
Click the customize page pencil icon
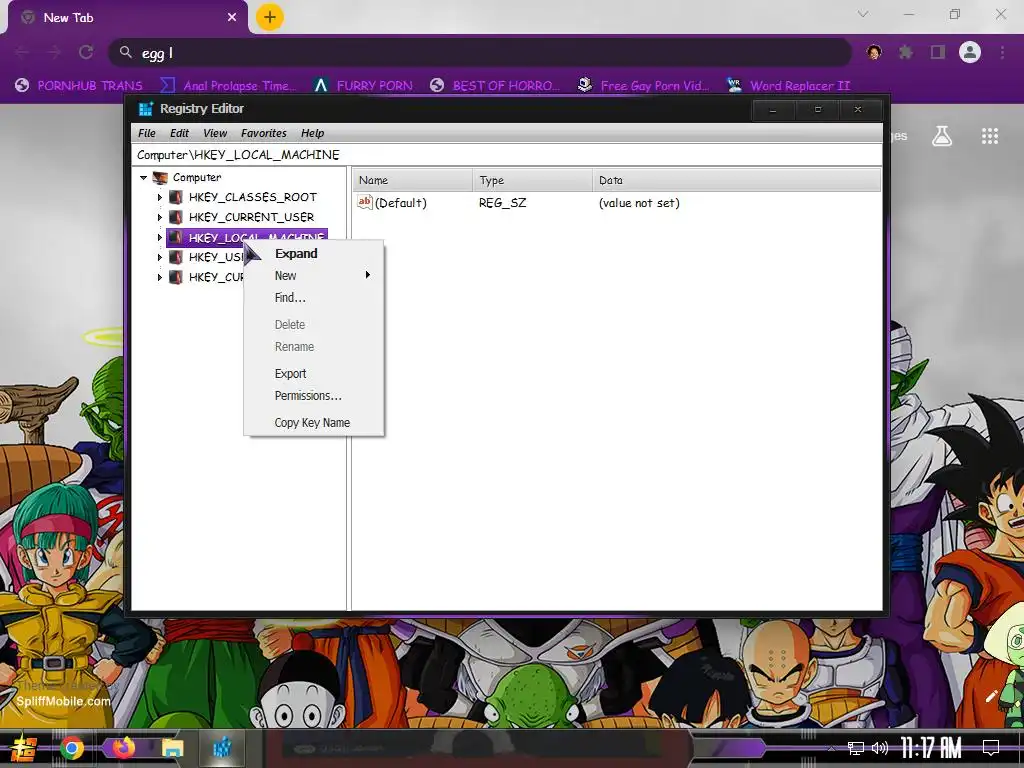point(991,696)
